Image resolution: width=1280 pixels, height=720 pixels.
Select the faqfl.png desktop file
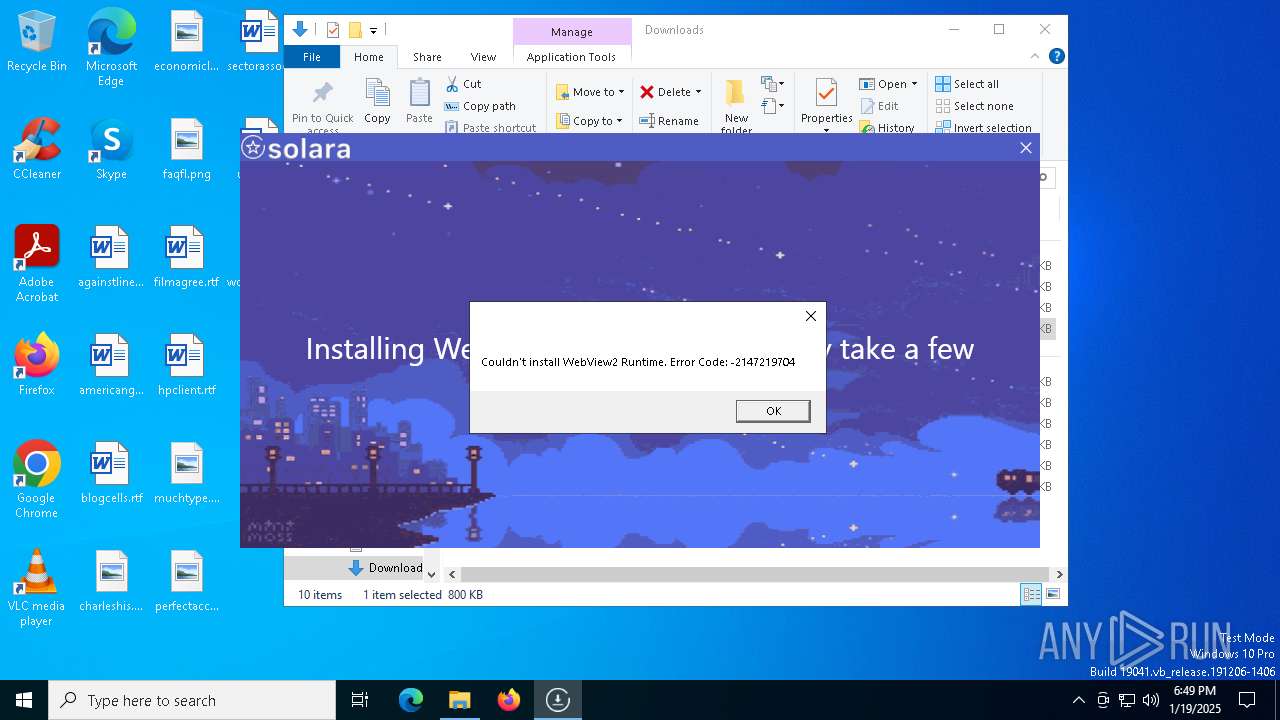pyautogui.click(x=187, y=149)
